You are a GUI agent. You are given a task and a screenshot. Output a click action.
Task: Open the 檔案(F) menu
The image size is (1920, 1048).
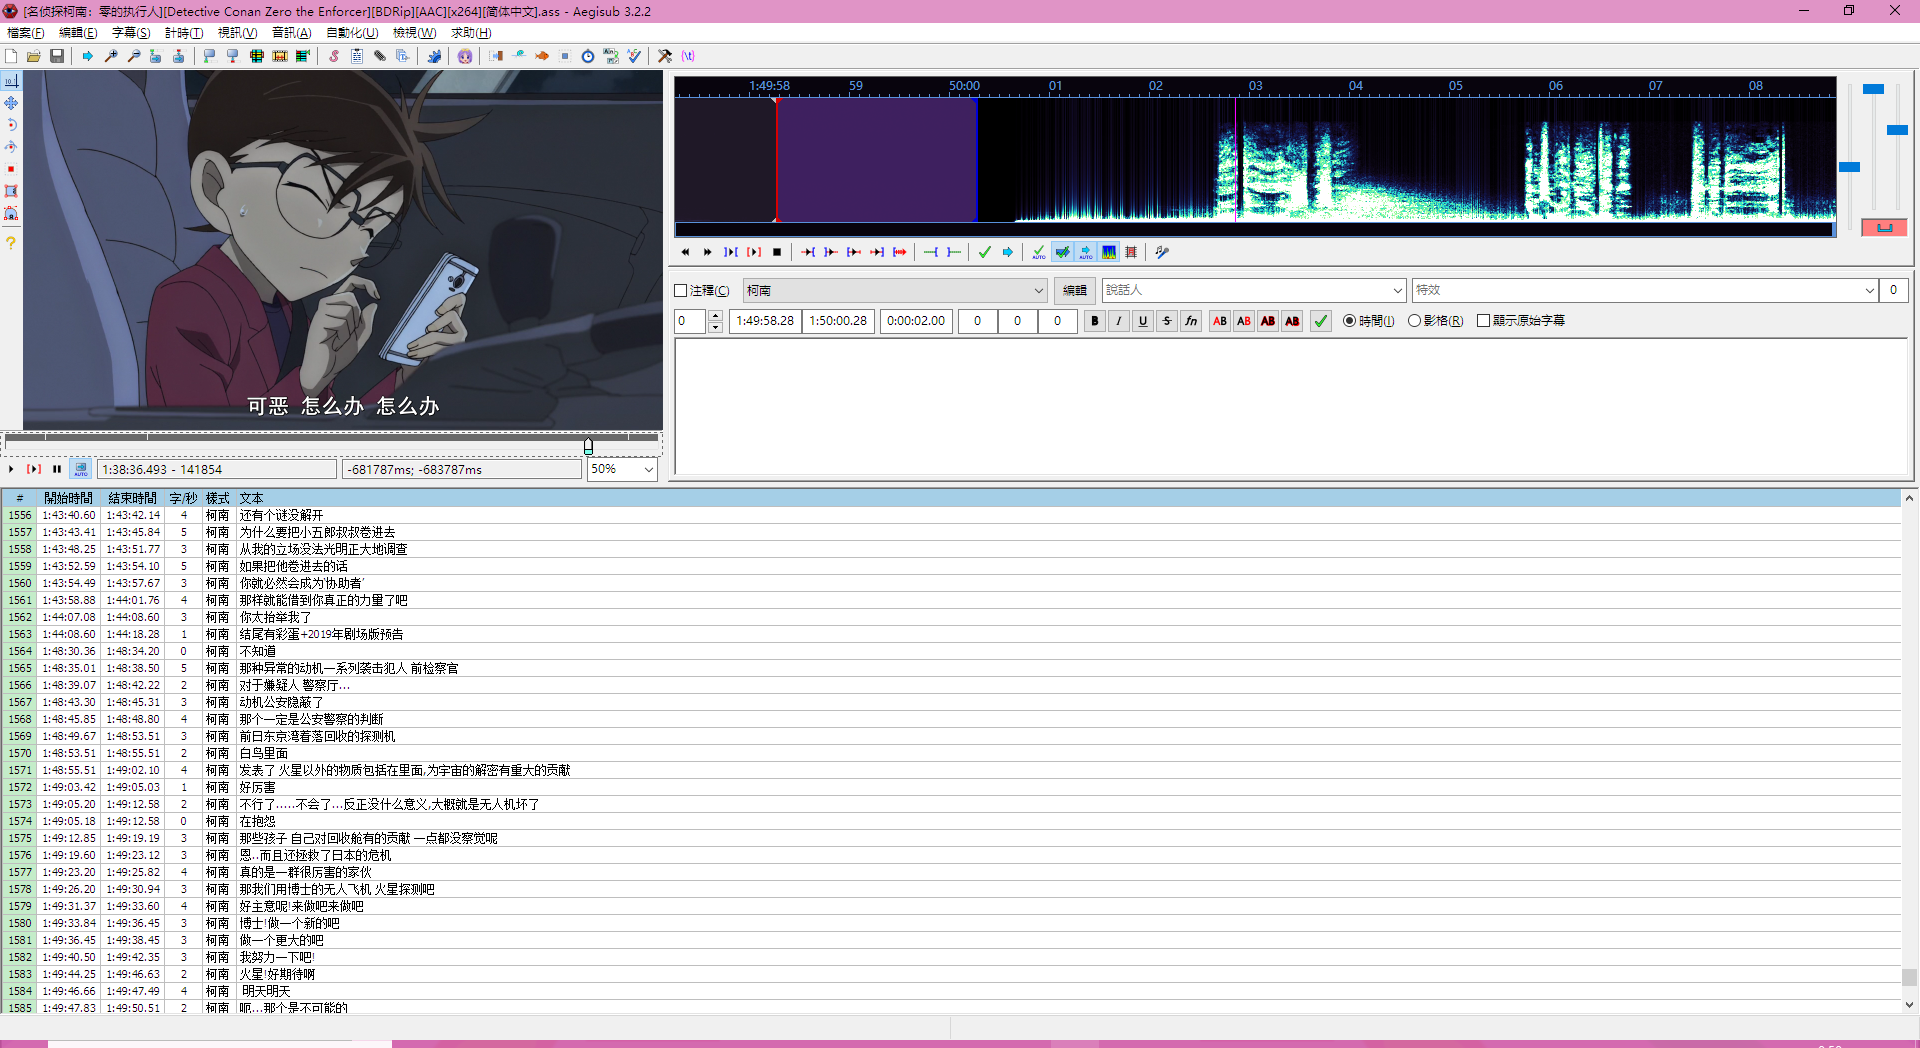[x=25, y=33]
